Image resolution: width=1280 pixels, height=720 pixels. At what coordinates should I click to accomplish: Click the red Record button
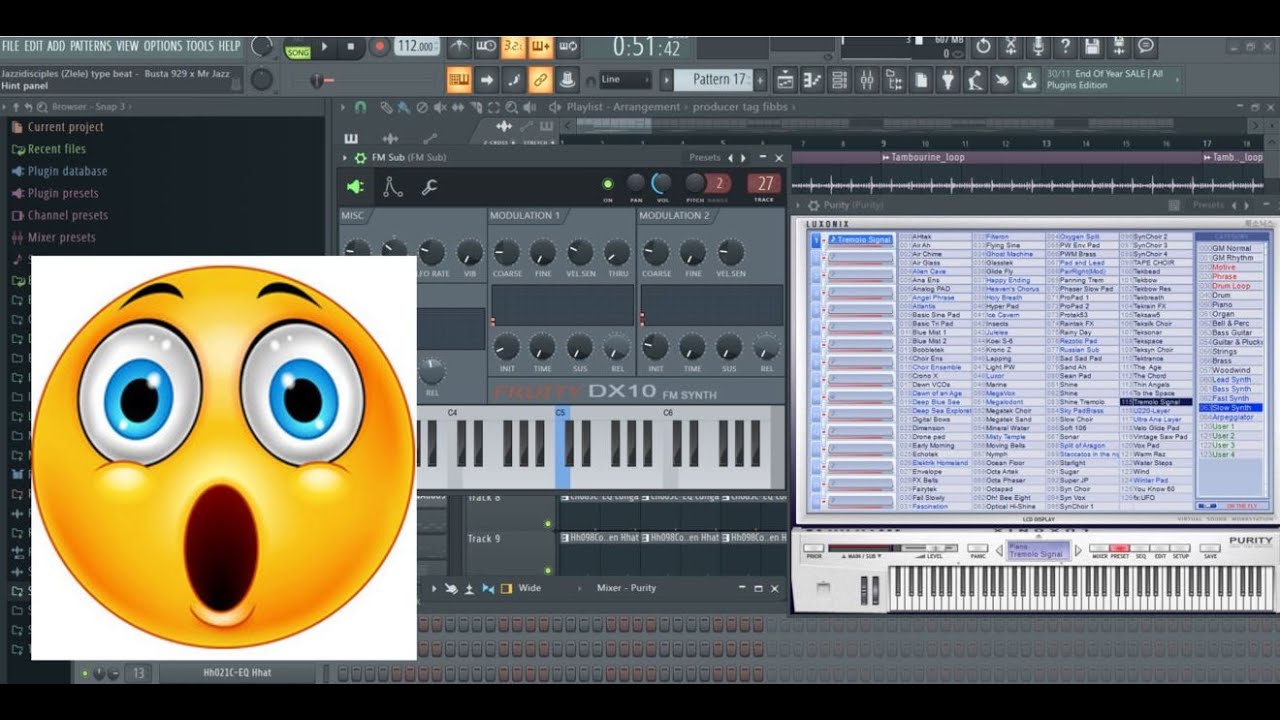(x=379, y=46)
